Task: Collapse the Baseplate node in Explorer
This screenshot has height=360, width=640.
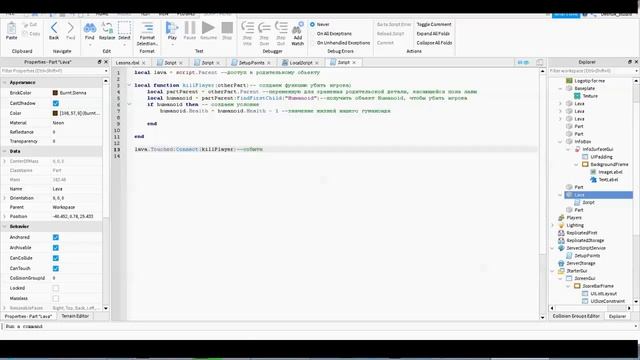Action: 560,89
